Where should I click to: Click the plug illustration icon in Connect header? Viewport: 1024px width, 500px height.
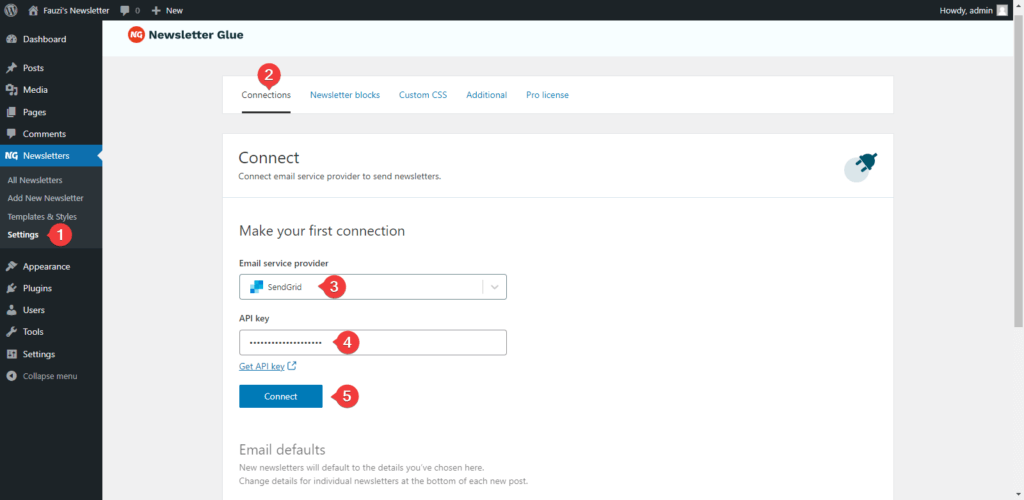[861, 167]
